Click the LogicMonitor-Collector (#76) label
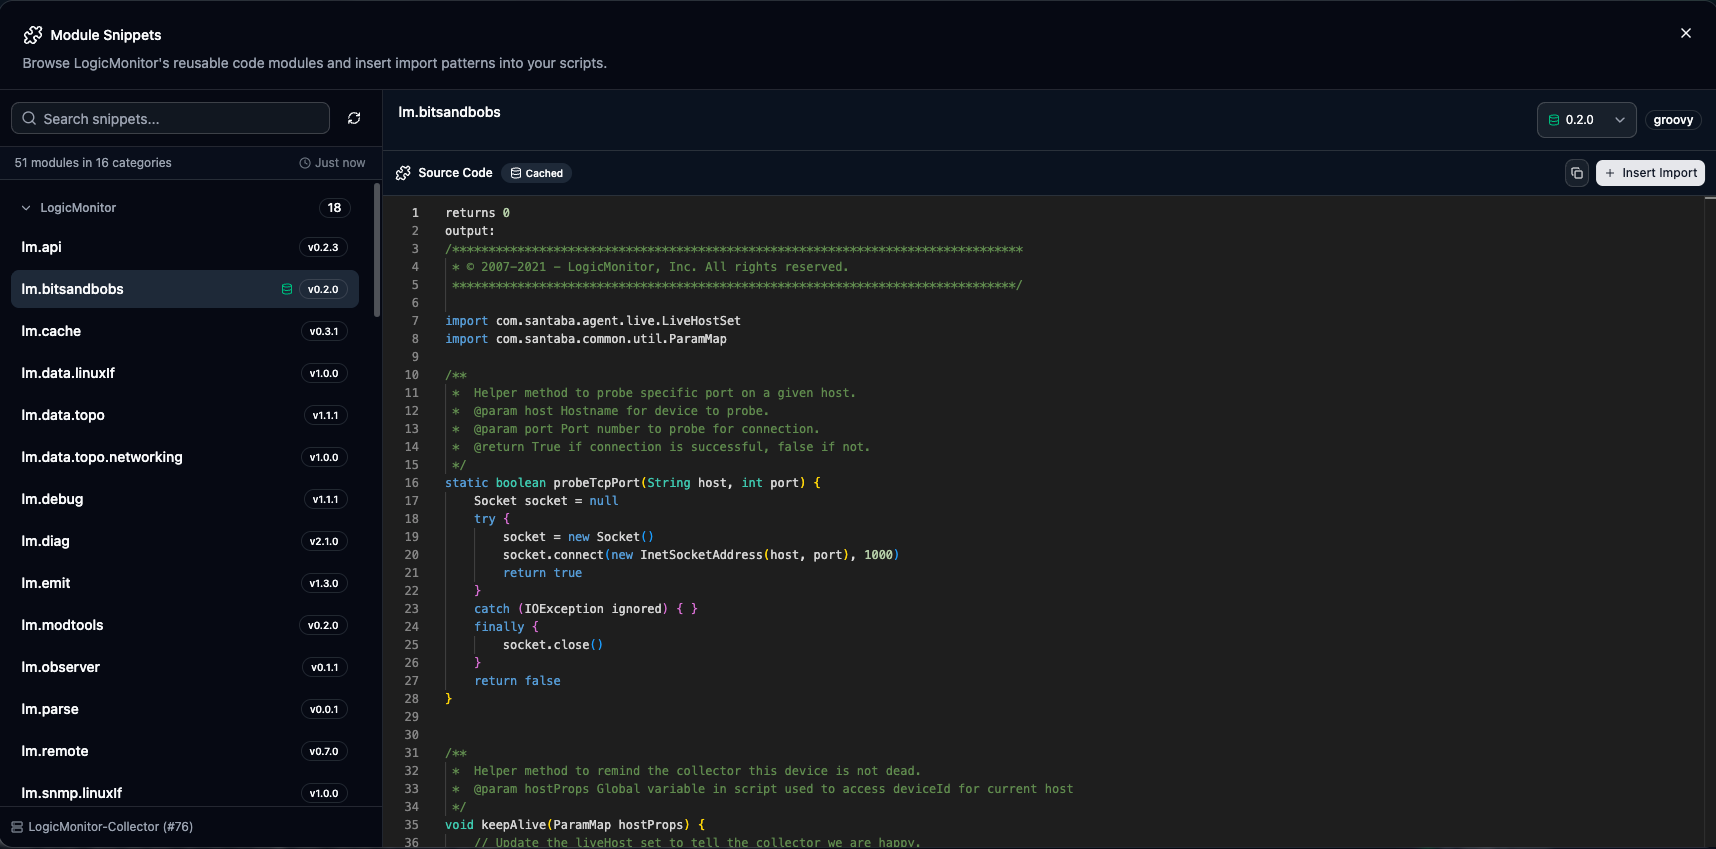 click(110, 827)
